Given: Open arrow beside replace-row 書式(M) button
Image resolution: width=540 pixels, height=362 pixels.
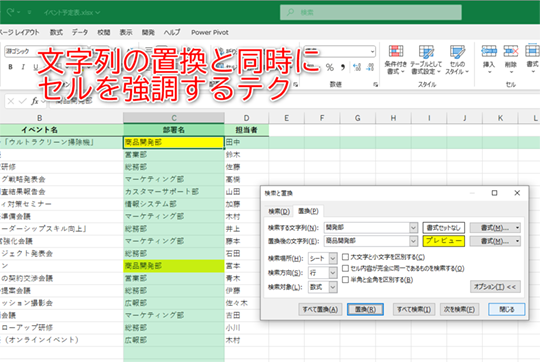Looking at the screenshot, I should [x=517, y=241].
